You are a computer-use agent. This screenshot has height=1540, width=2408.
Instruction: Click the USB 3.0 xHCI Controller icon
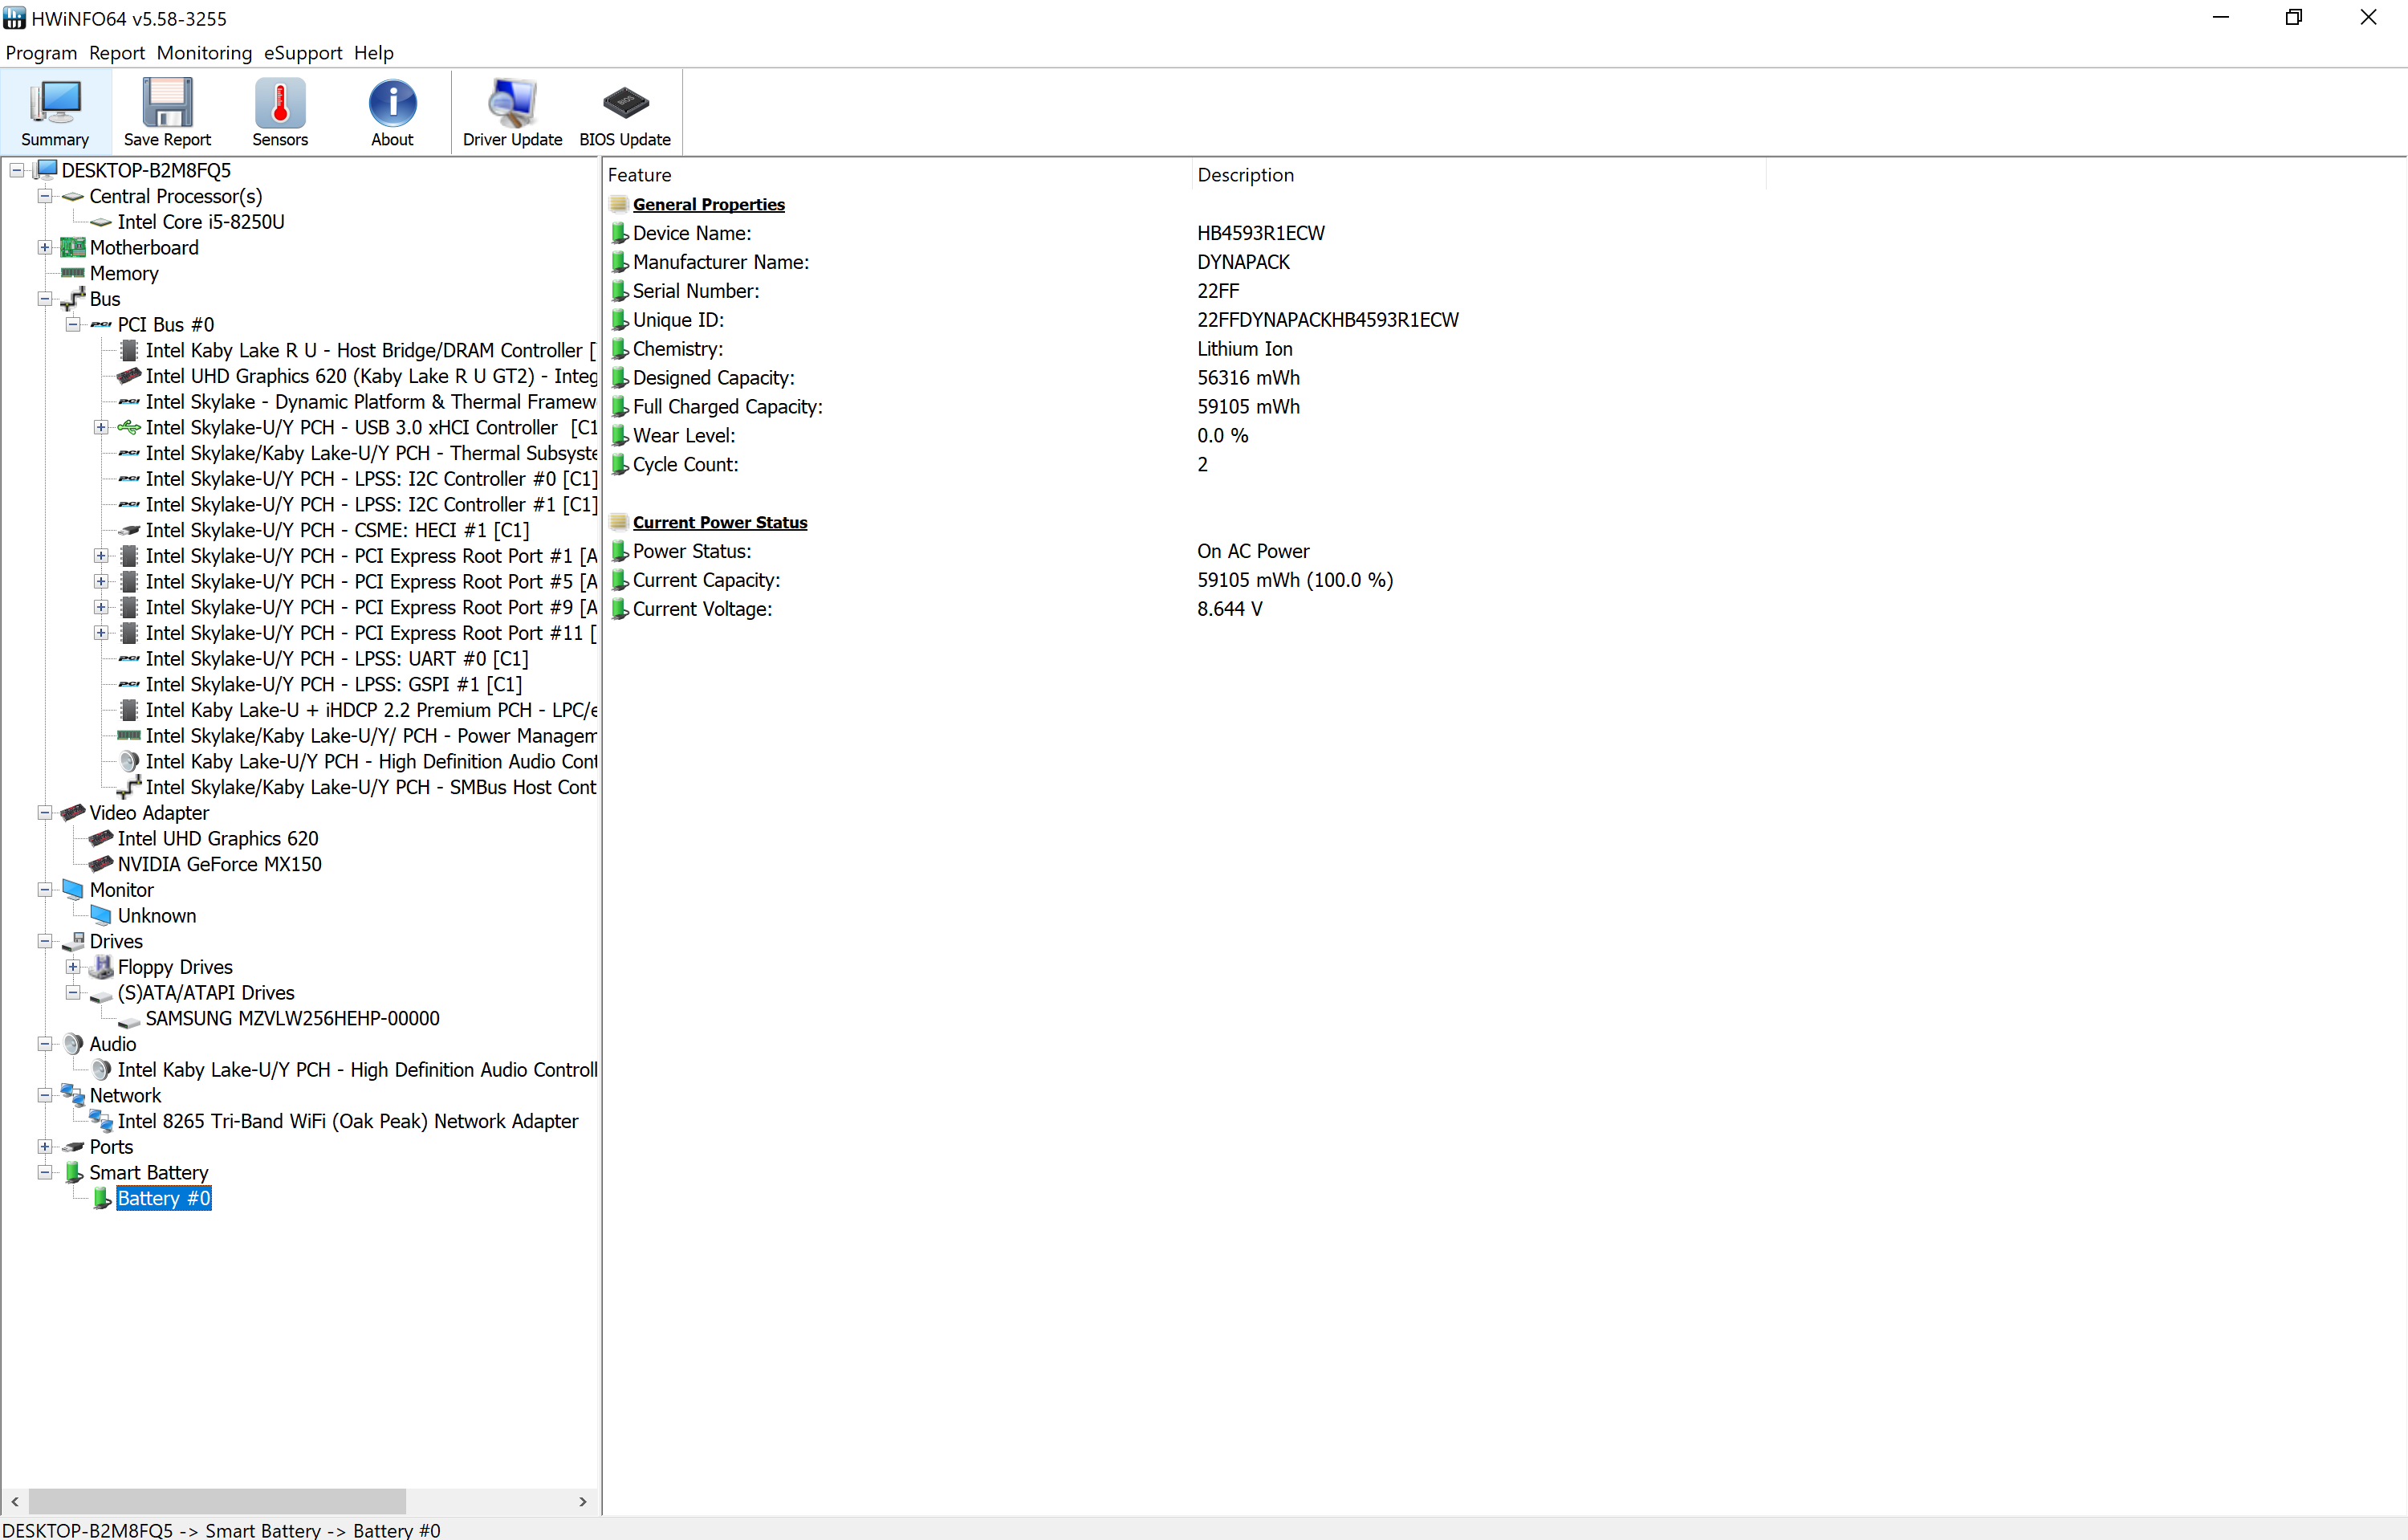pyautogui.click(x=129, y=427)
